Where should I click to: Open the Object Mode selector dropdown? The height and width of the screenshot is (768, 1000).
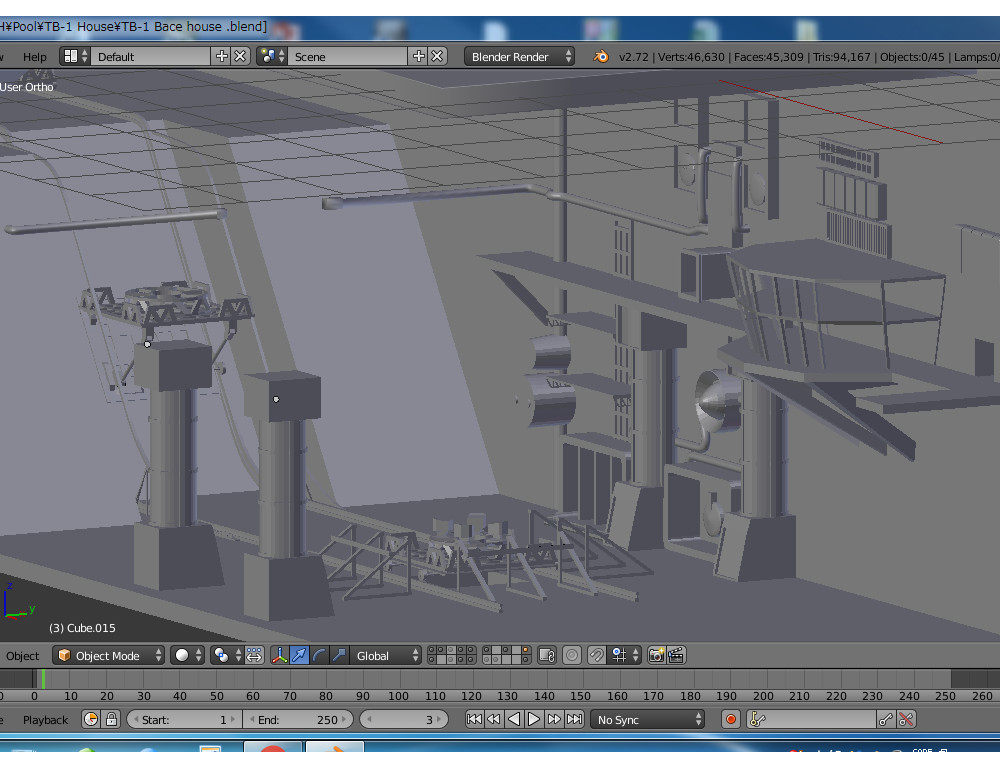pos(108,655)
